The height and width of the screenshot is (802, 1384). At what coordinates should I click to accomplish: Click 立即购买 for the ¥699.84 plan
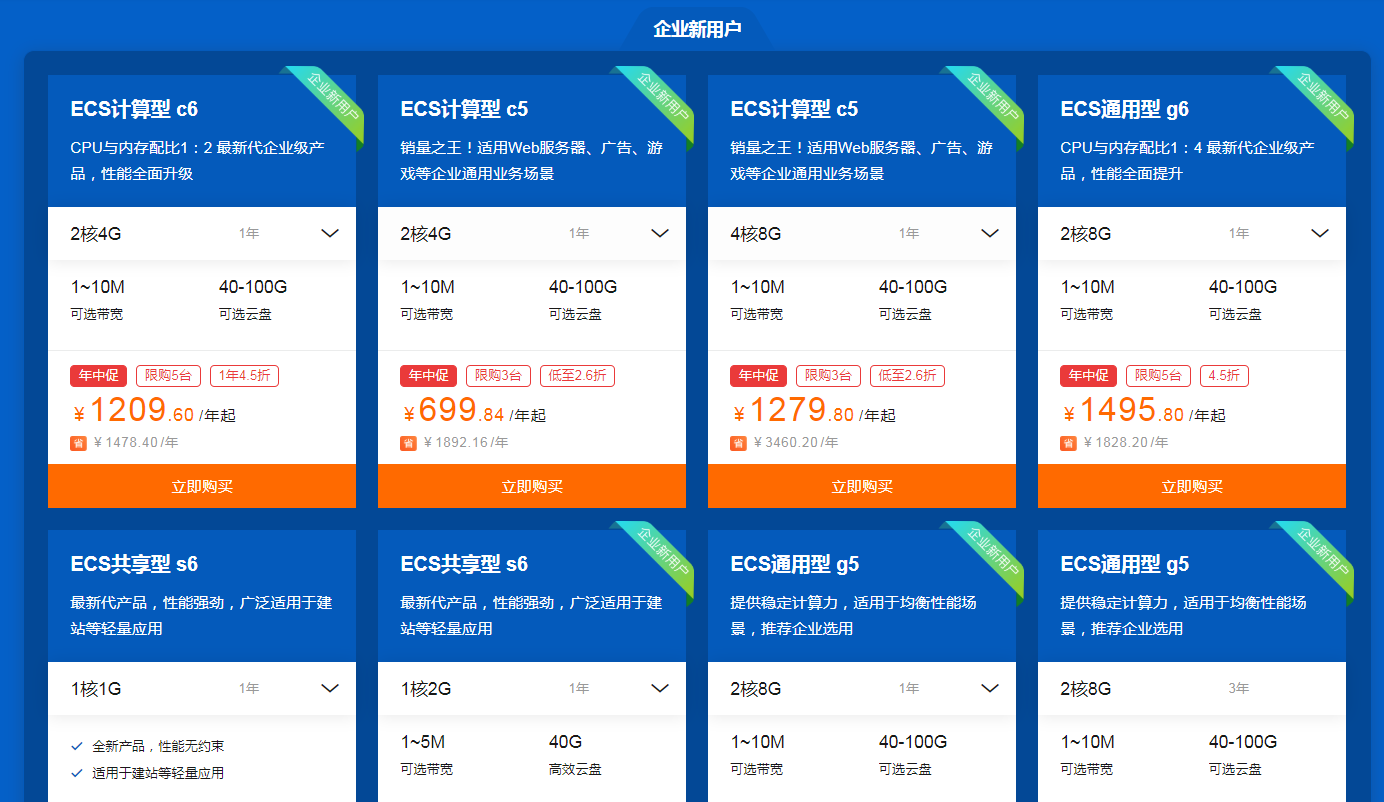tap(532, 486)
